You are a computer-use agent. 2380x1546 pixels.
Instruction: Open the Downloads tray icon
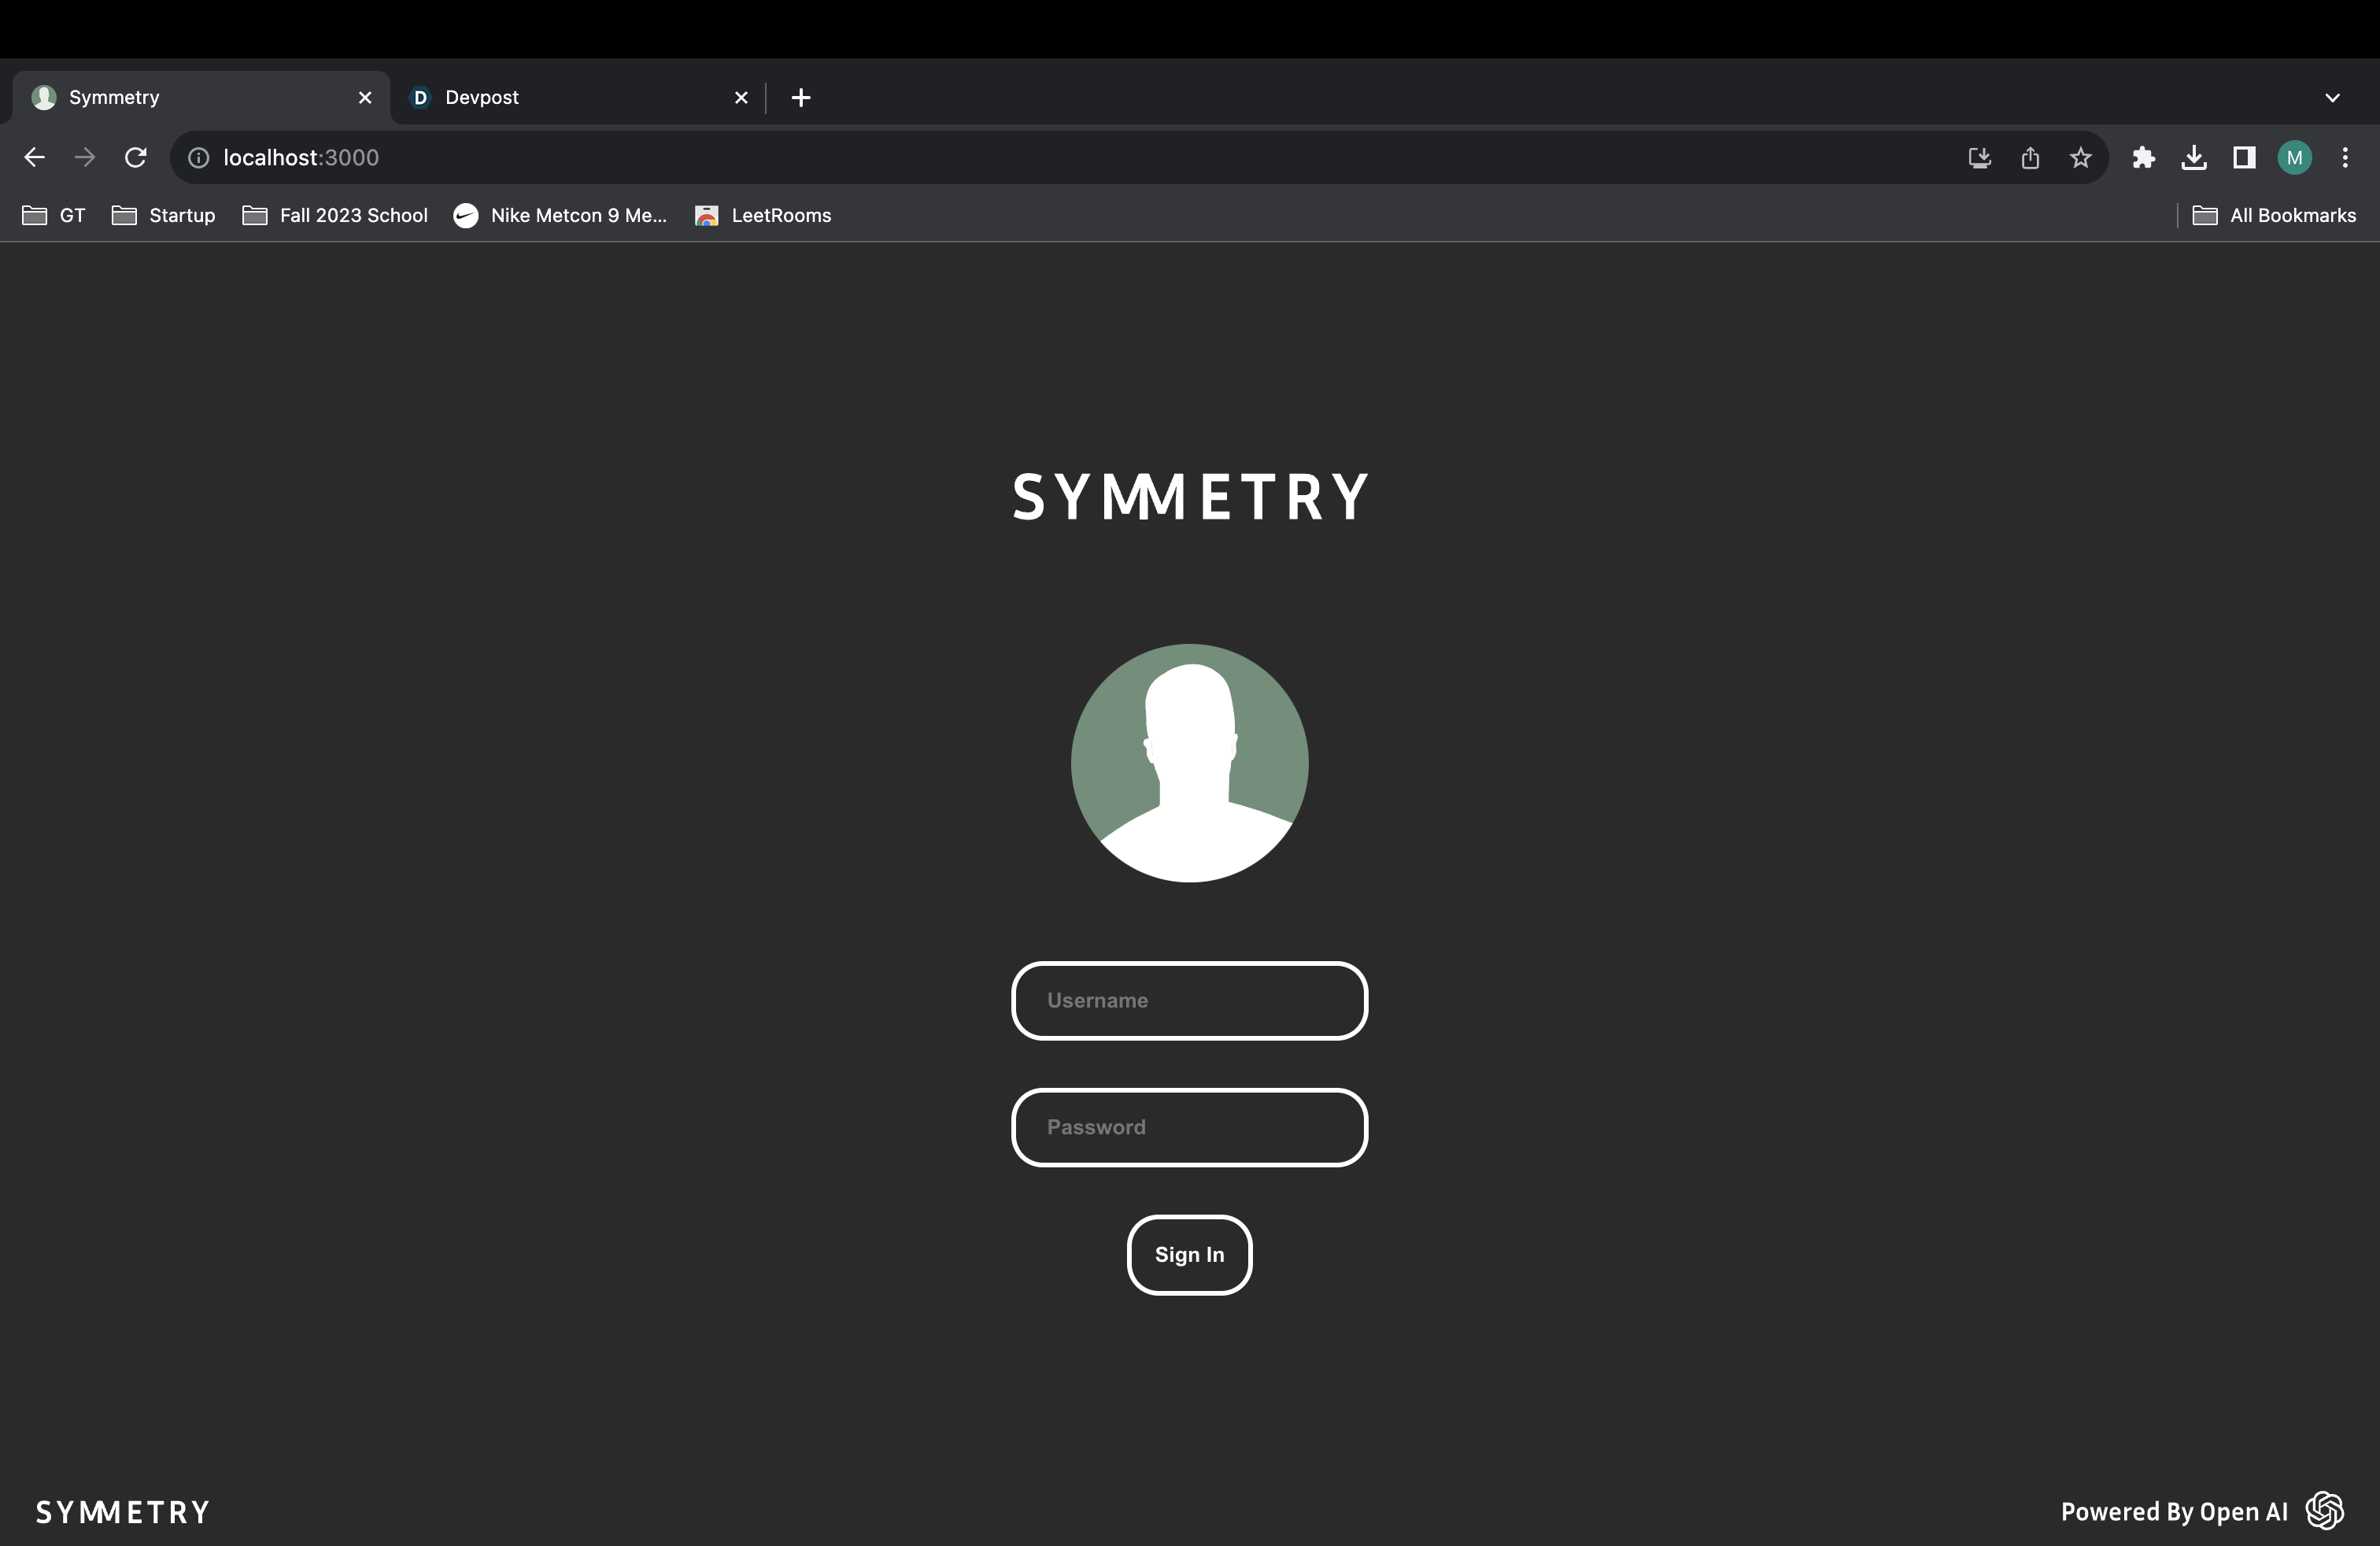[x=2194, y=157]
